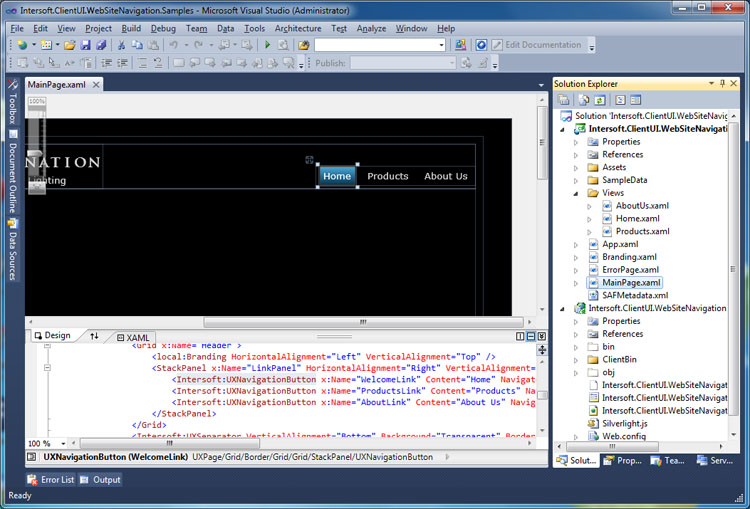Open the Error List panel
Viewport: 750px width, 509px height.
coord(51,479)
